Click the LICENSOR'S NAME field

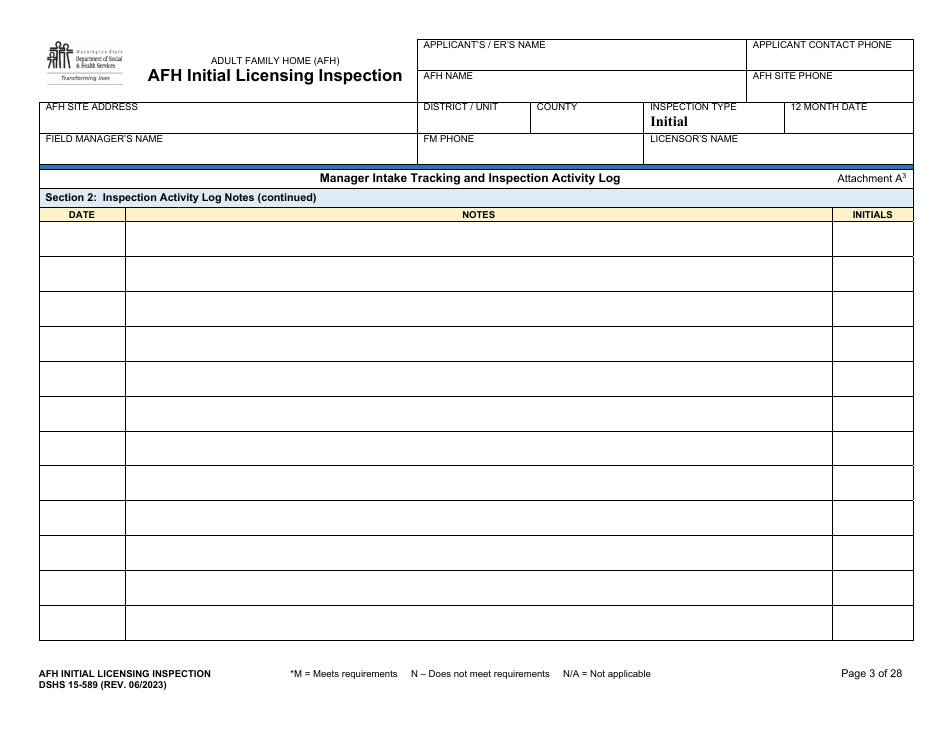click(778, 148)
